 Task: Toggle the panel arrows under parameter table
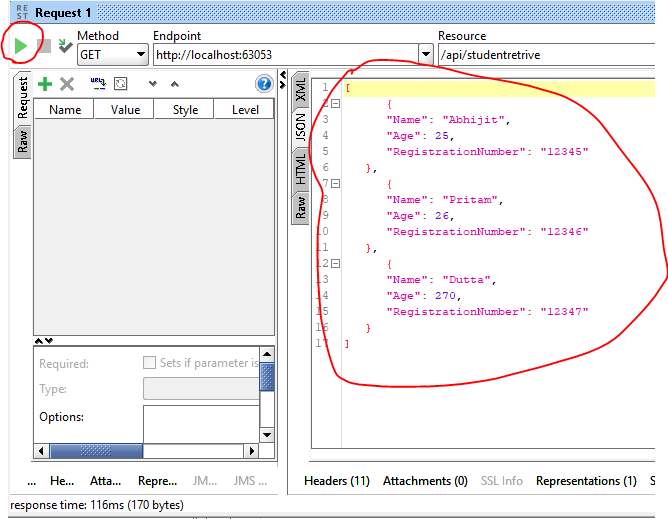coord(43,340)
